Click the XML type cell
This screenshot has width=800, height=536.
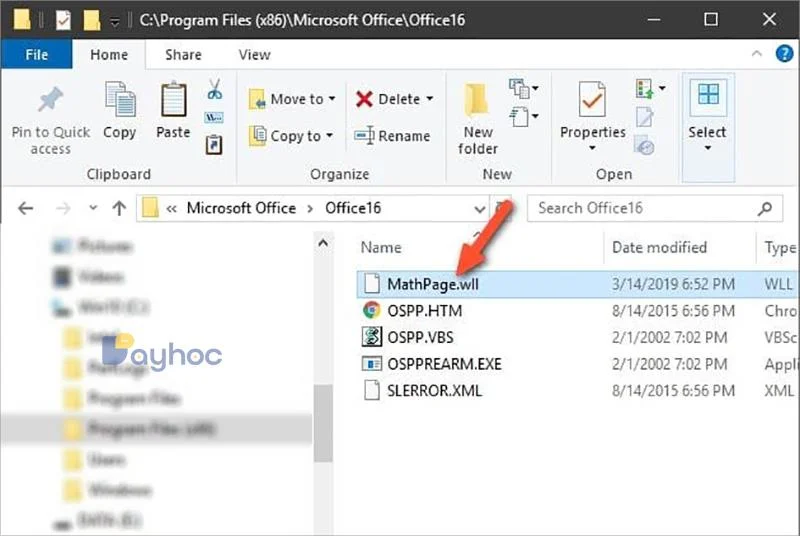point(779,391)
